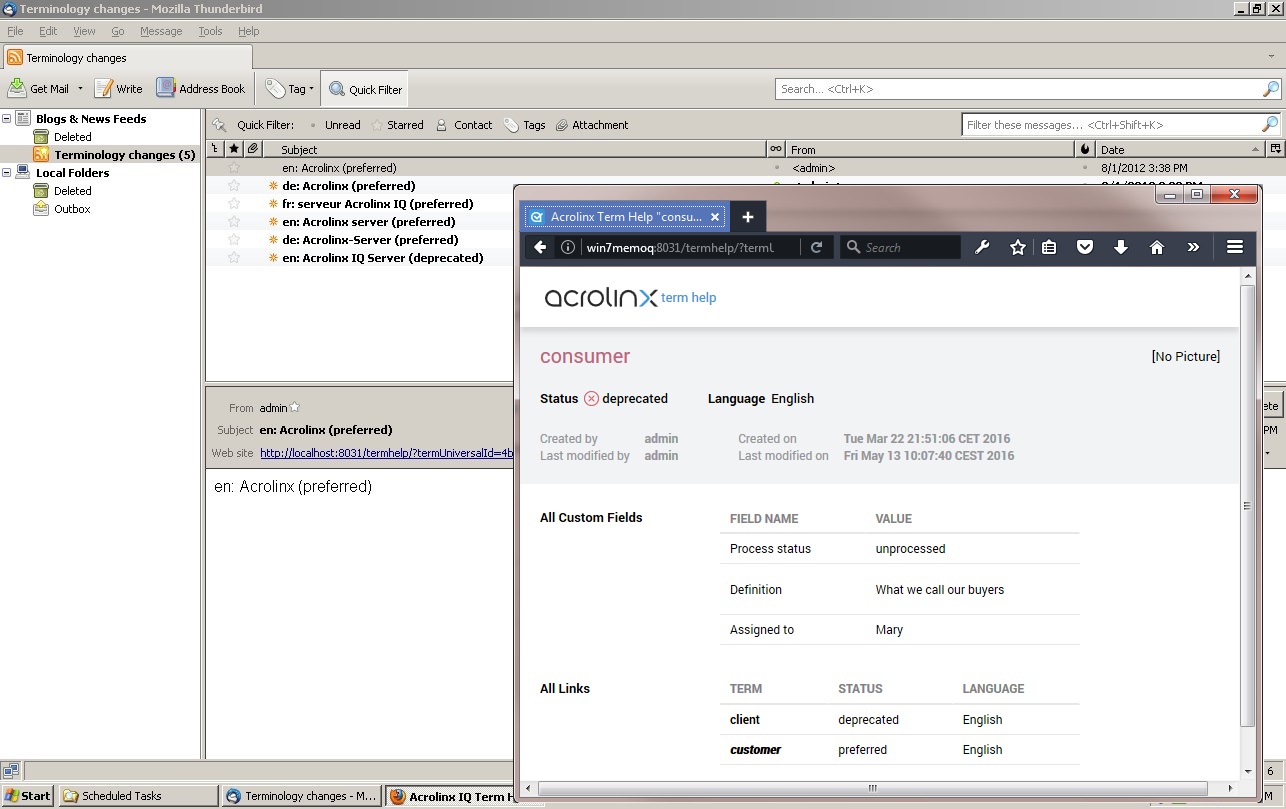
Task: Toggle the Attachment quick filter
Action: pos(592,125)
